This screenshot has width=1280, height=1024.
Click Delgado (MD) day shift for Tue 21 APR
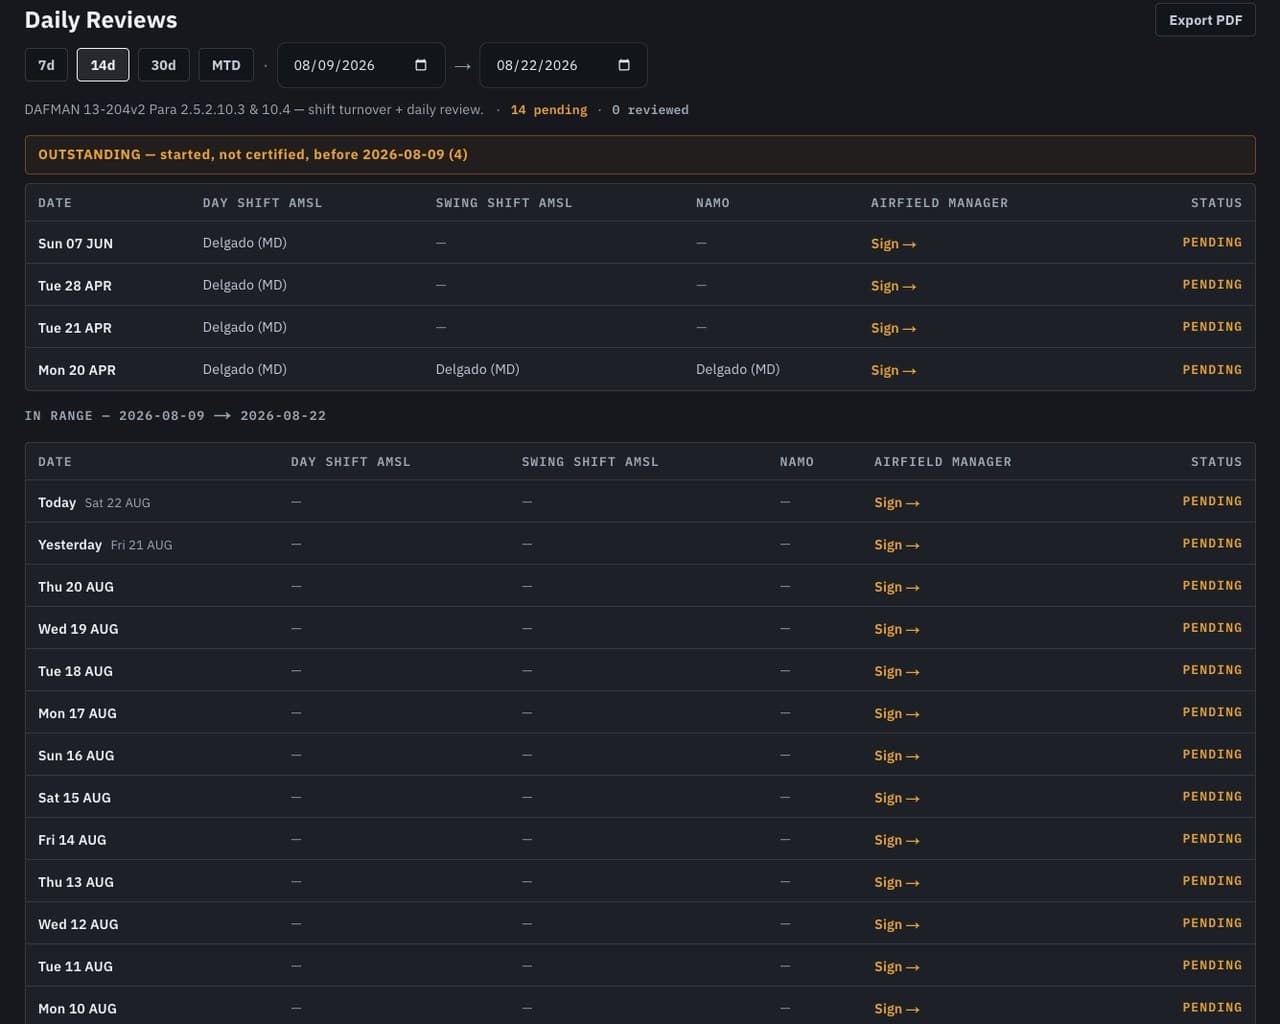click(x=245, y=327)
